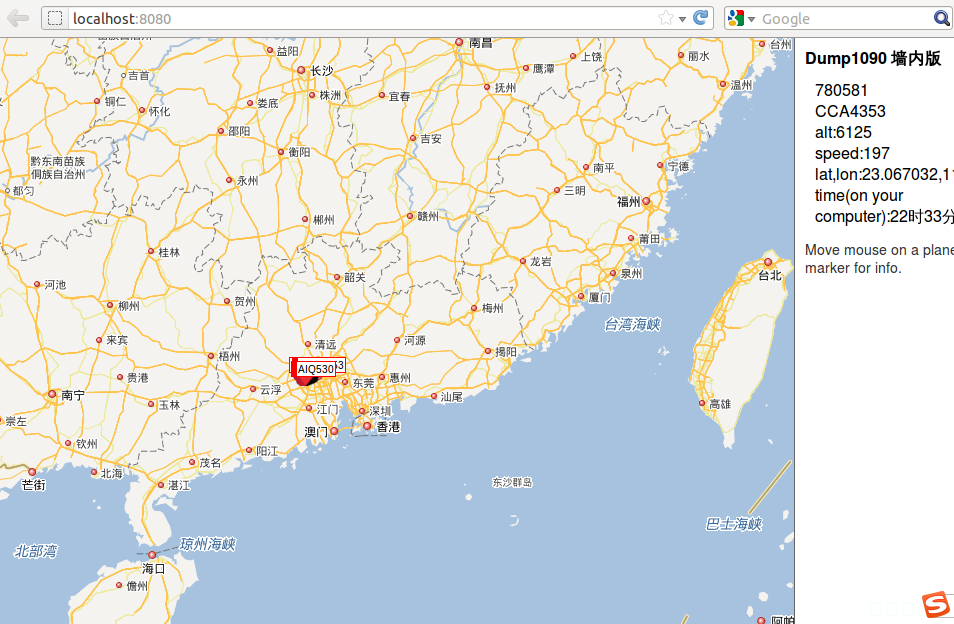Image resolution: width=954 pixels, height=624 pixels.
Task: Click the 东沙群岛 islands label
Action: point(512,482)
